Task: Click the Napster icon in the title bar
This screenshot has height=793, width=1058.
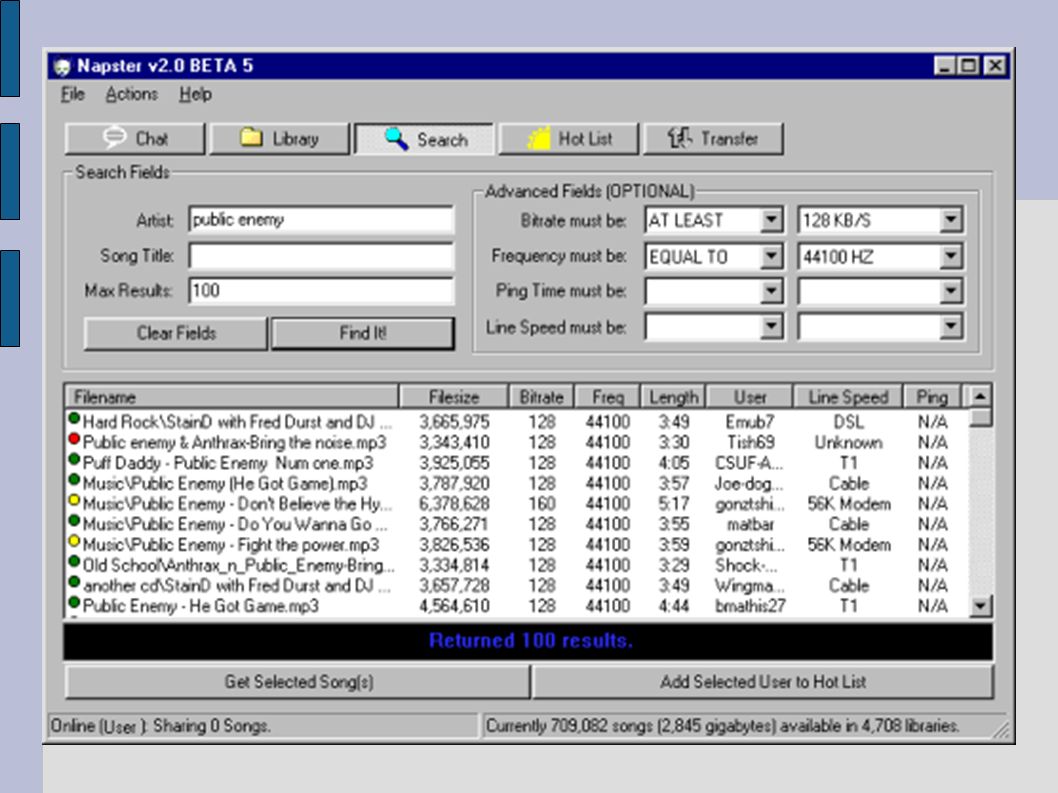Action: [62, 66]
